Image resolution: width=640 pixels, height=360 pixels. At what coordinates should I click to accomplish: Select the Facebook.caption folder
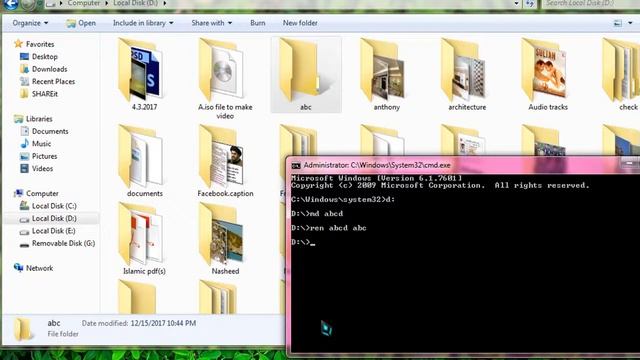tap(225, 161)
